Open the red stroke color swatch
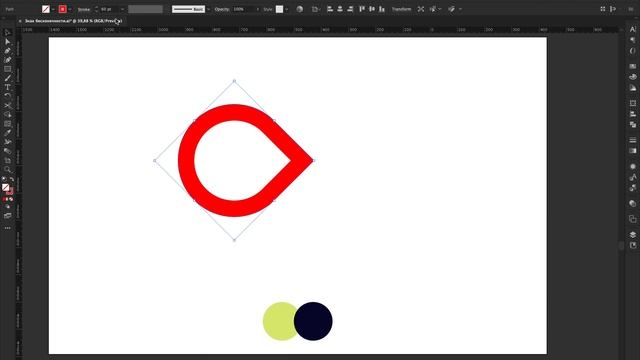The height and width of the screenshot is (360, 640). tap(62, 9)
